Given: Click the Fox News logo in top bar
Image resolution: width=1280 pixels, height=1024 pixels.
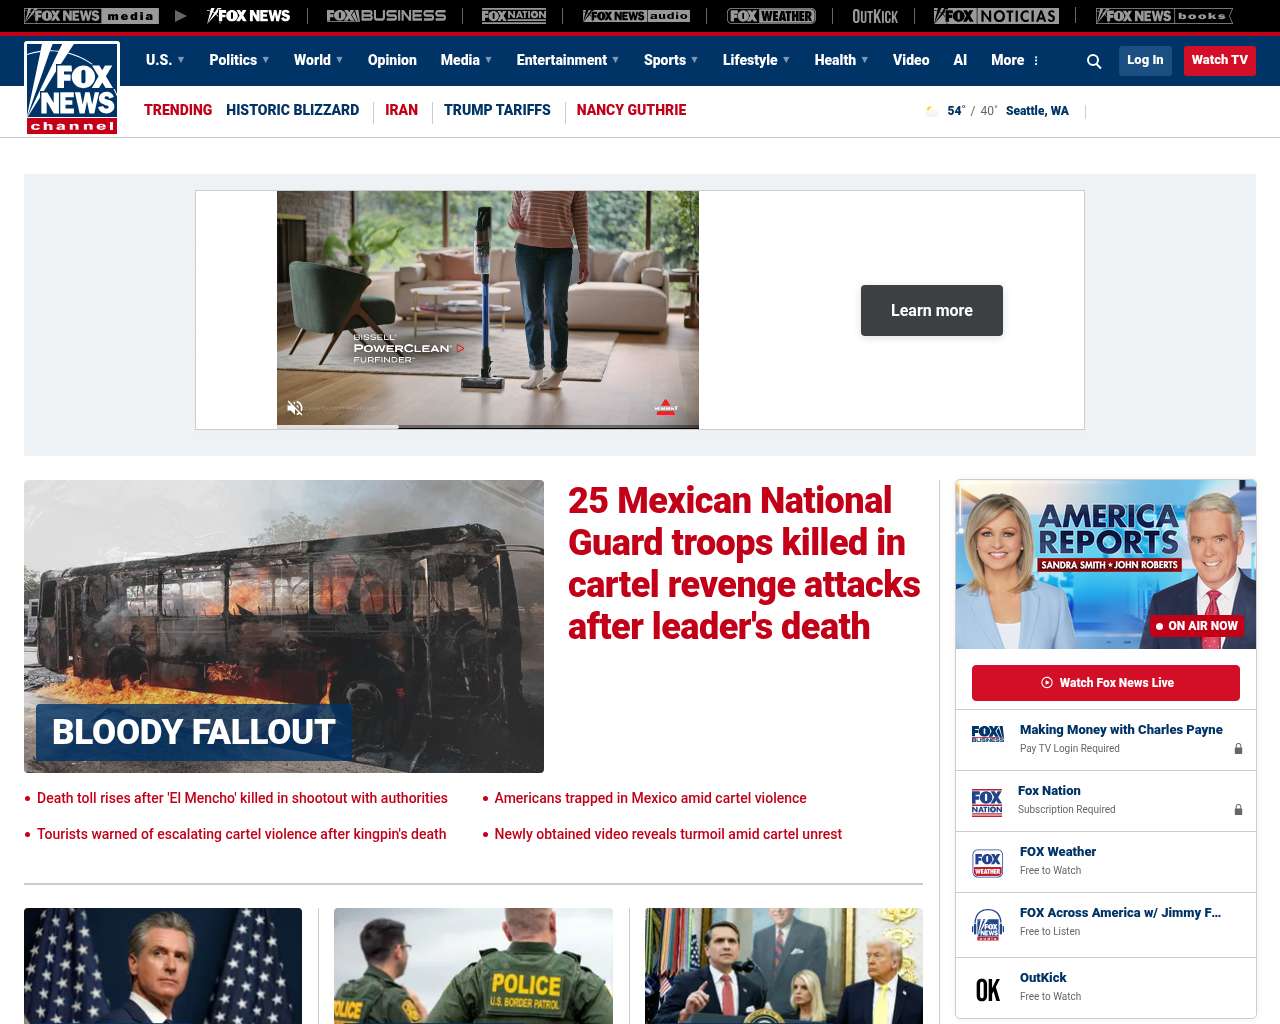Looking at the screenshot, I should 248,16.
